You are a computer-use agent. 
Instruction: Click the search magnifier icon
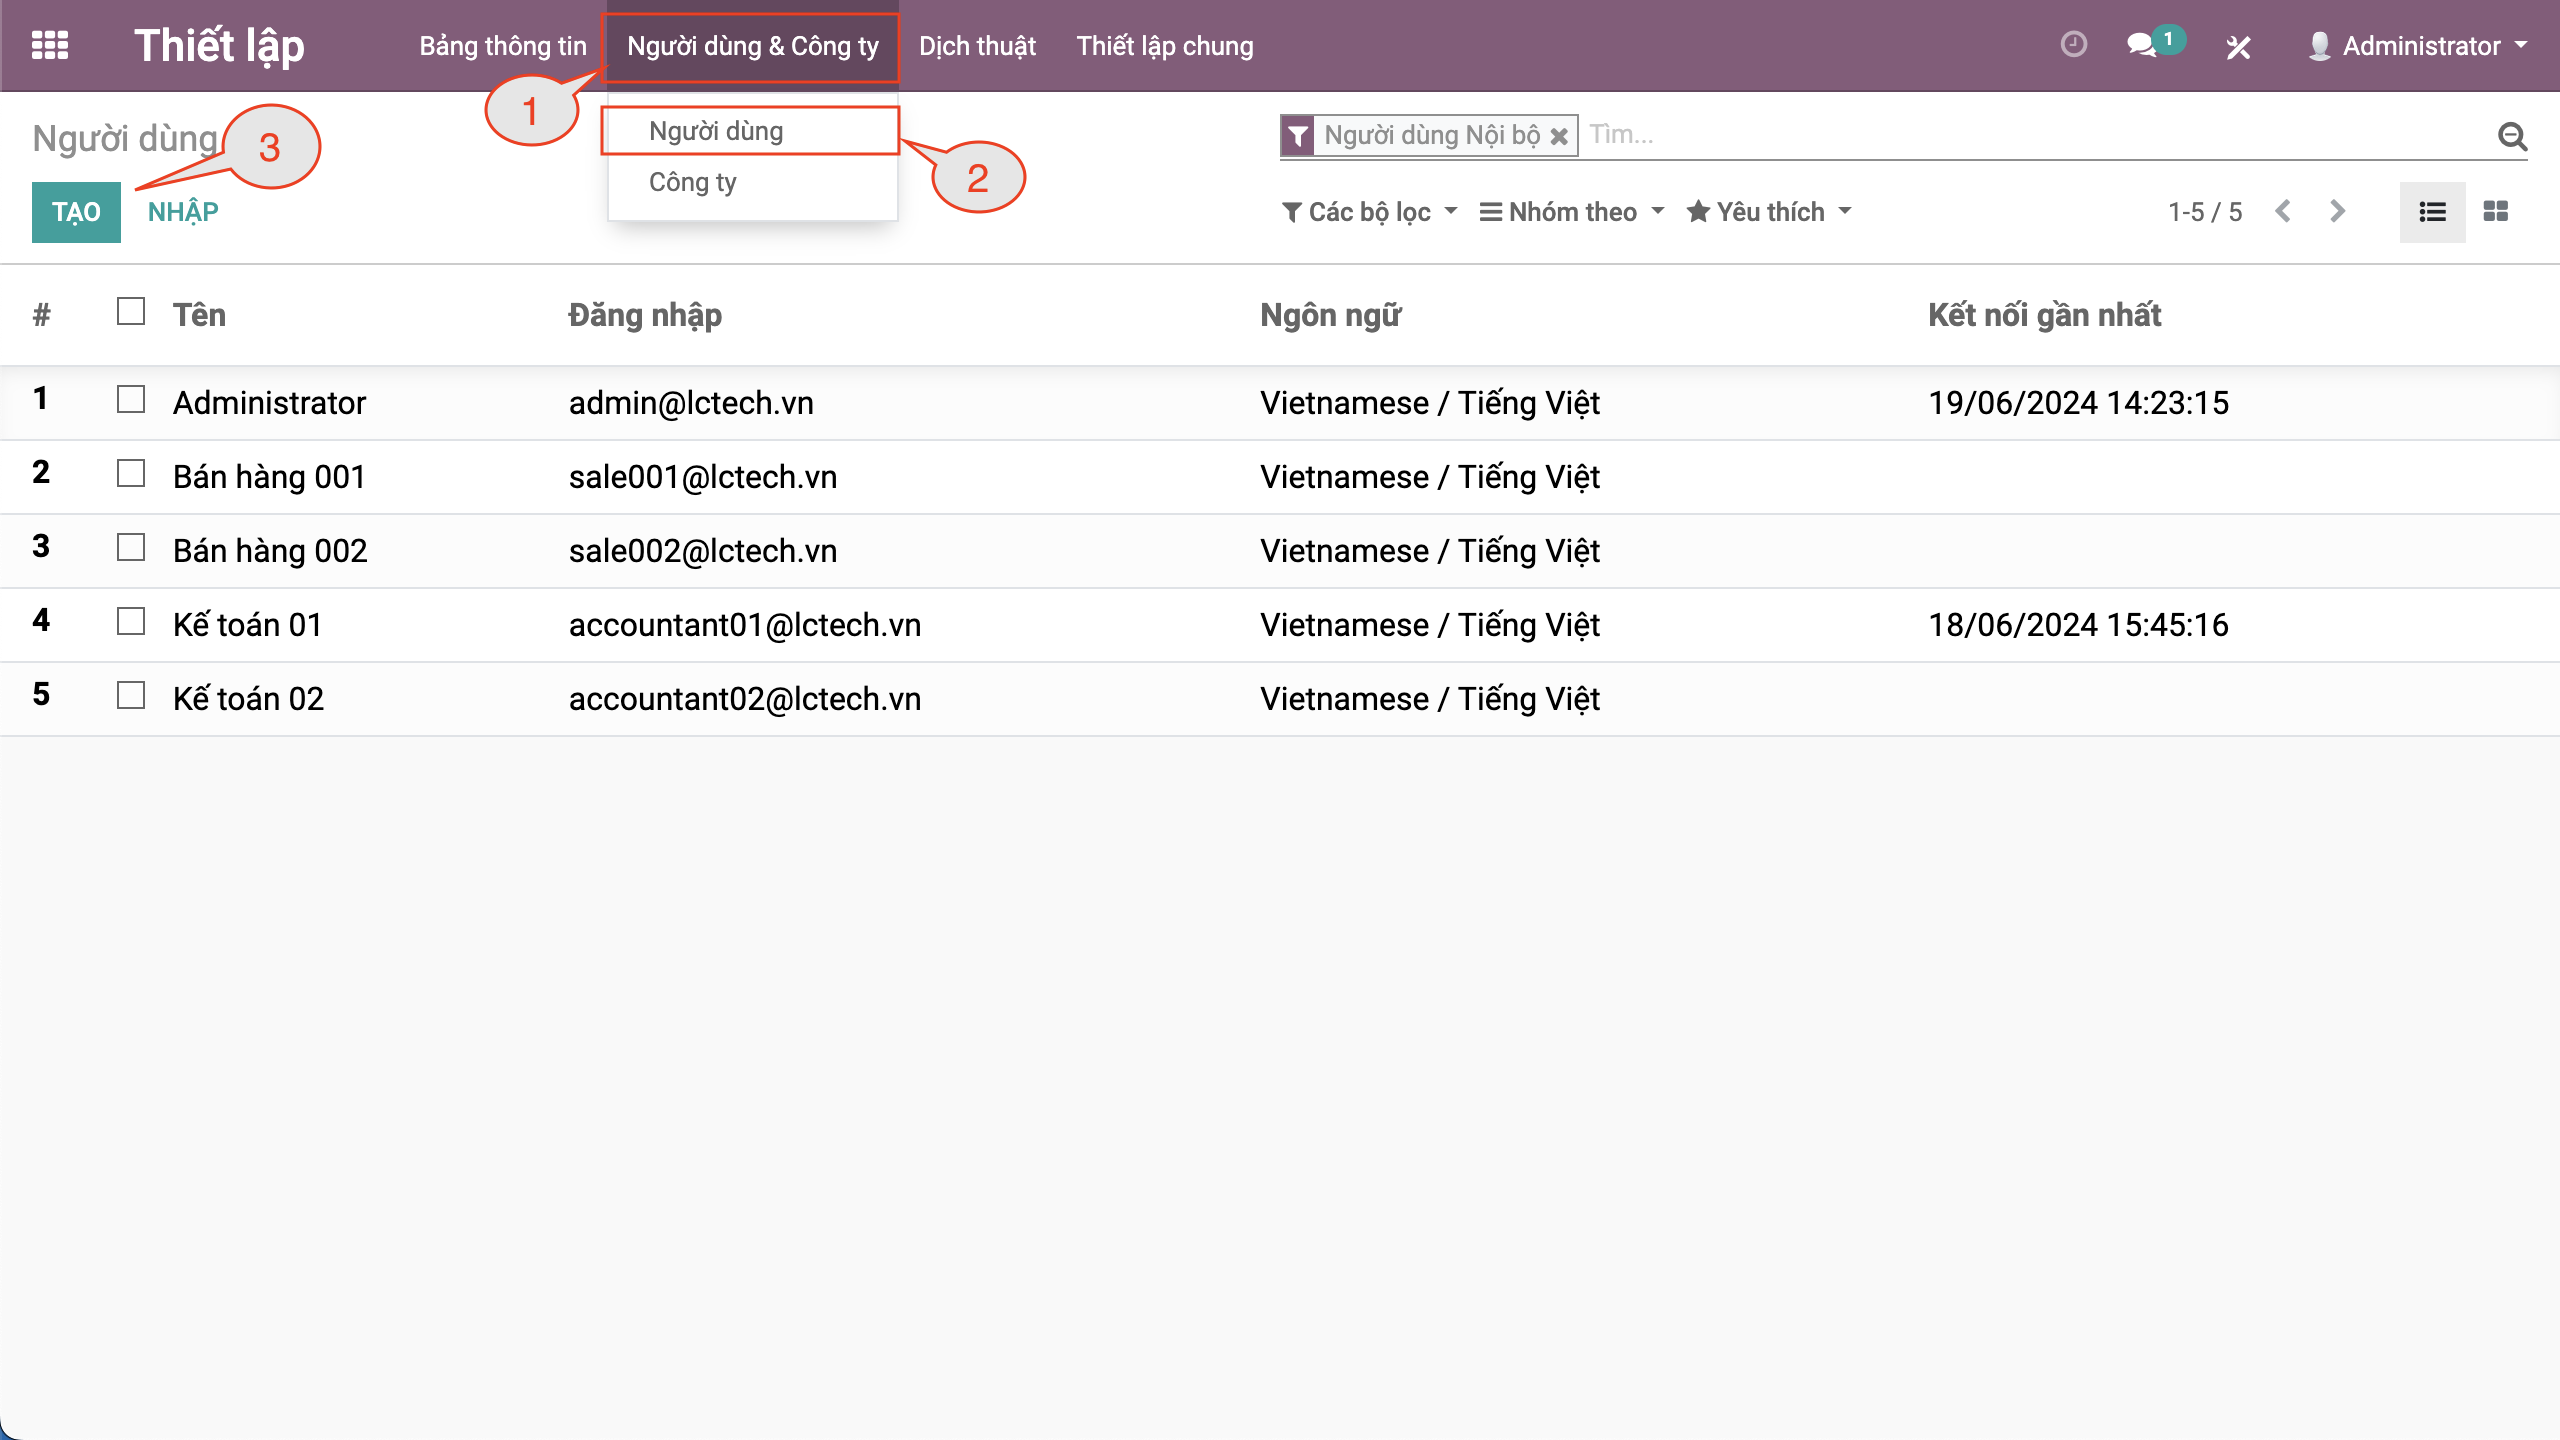click(2512, 135)
